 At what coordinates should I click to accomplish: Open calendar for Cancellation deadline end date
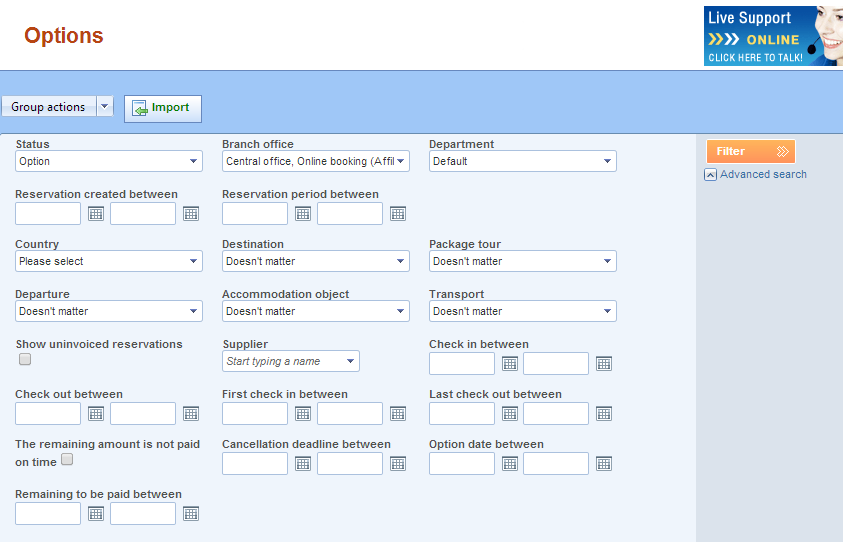(x=398, y=463)
